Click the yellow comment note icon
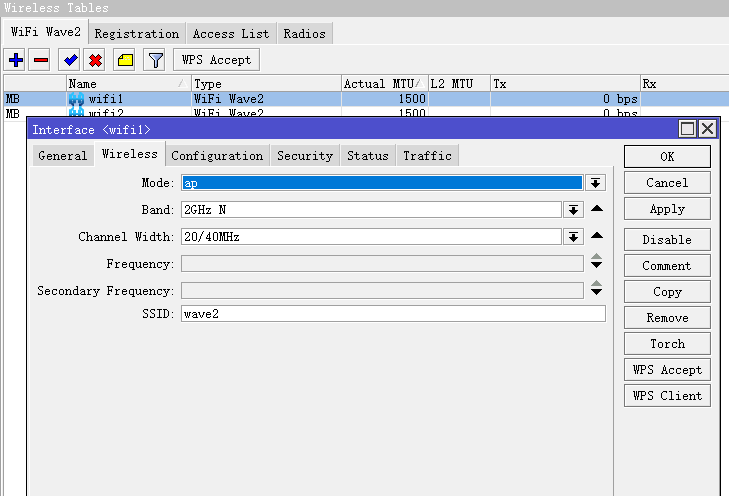 pos(125,60)
